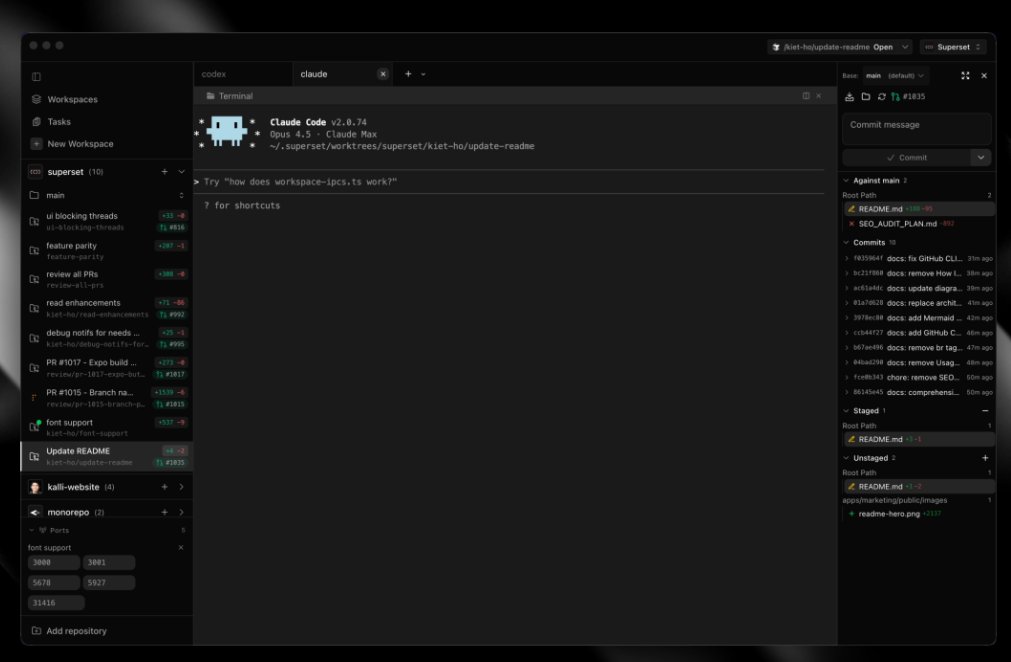This screenshot has width=1011, height=662.
Task: Open the ui blocking threads workspace
Action: tap(106, 221)
